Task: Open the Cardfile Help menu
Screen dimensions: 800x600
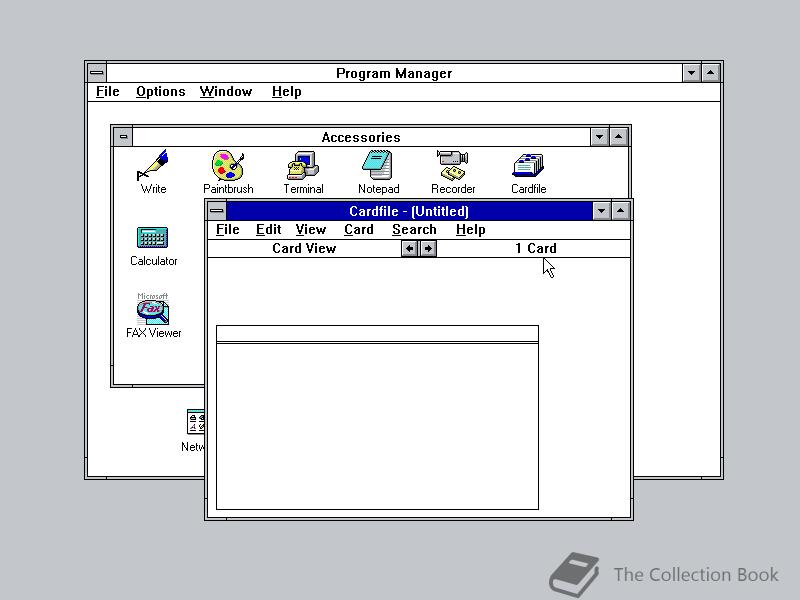Action: pyautogui.click(x=470, y=230)
